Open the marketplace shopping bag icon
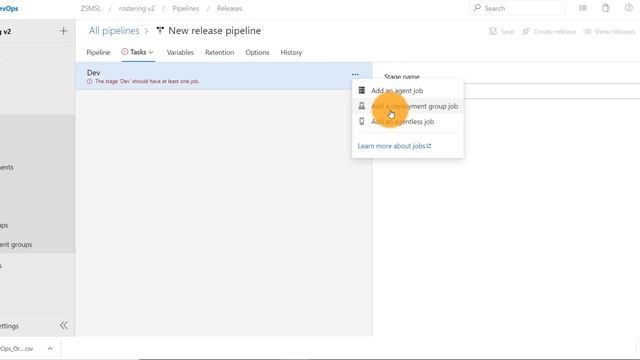The image size is (640, 360). 606,8
